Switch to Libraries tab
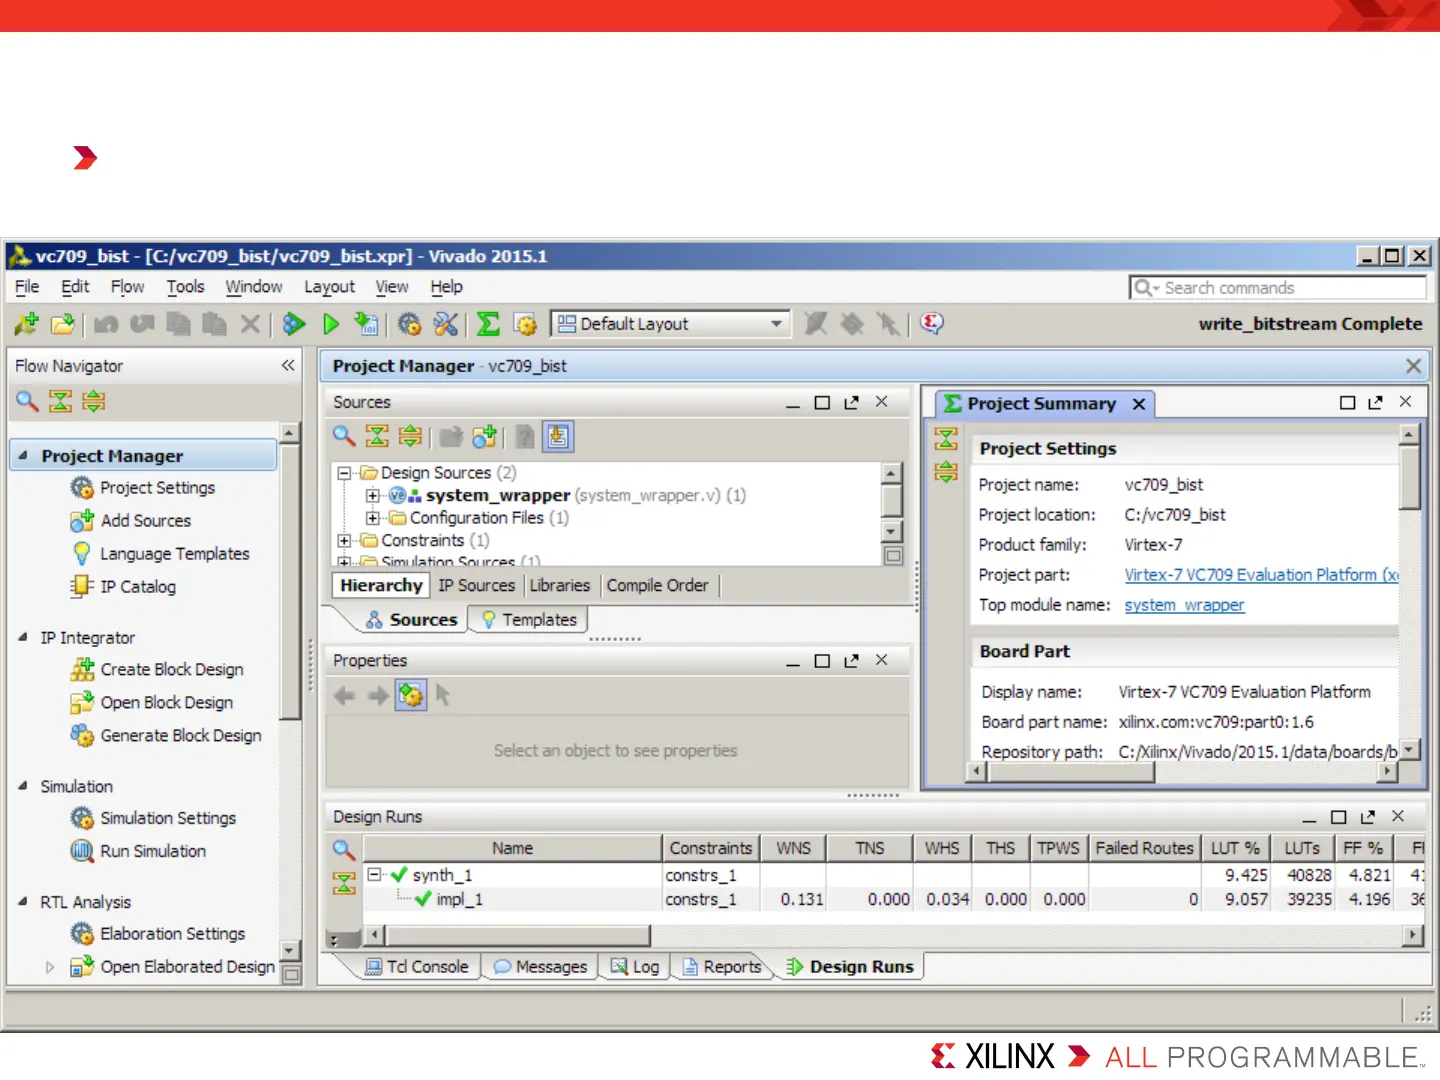Viewport: 1440px width, 1080px height. coord(560,585)
